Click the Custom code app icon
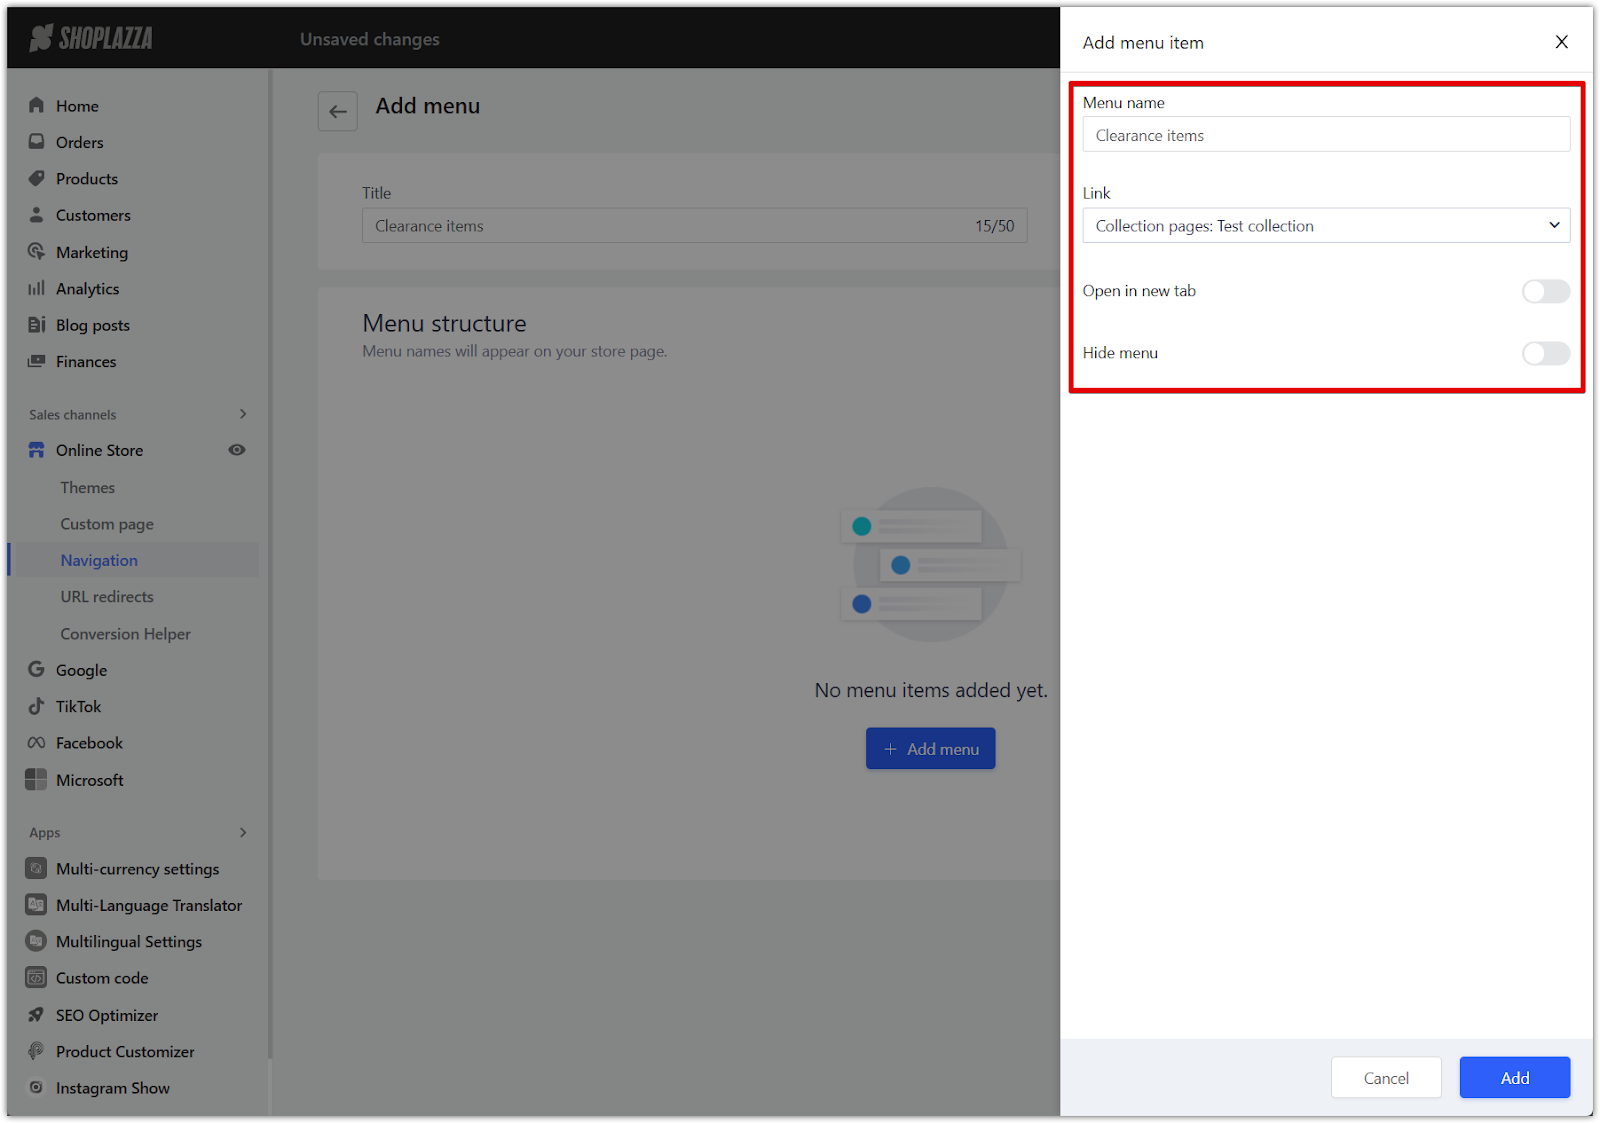The image size is (1600, 1123). click(36, 977)
